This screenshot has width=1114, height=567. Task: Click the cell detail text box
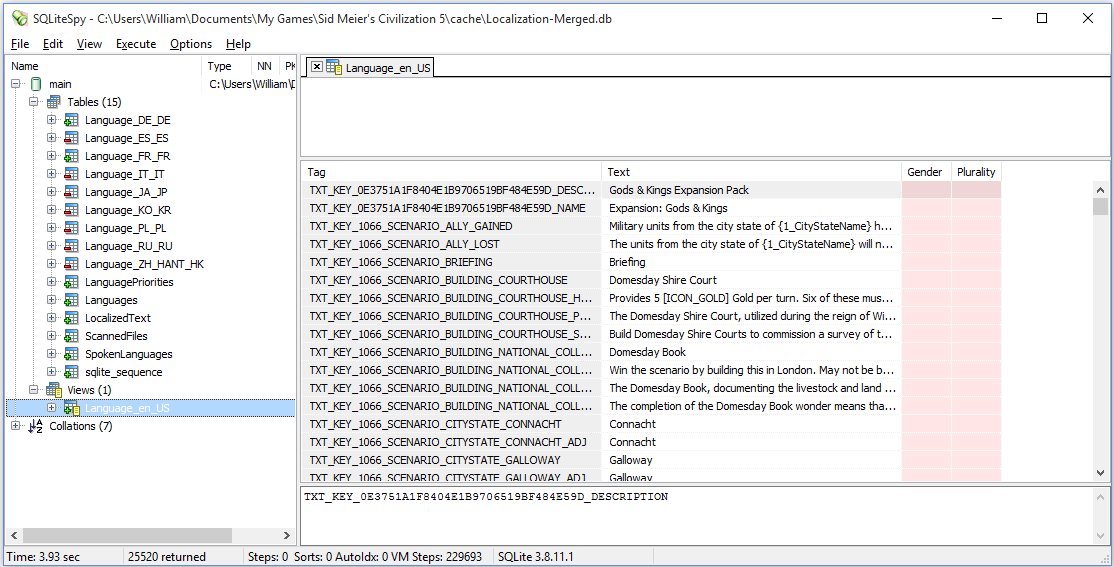click(x=696, y=515)
